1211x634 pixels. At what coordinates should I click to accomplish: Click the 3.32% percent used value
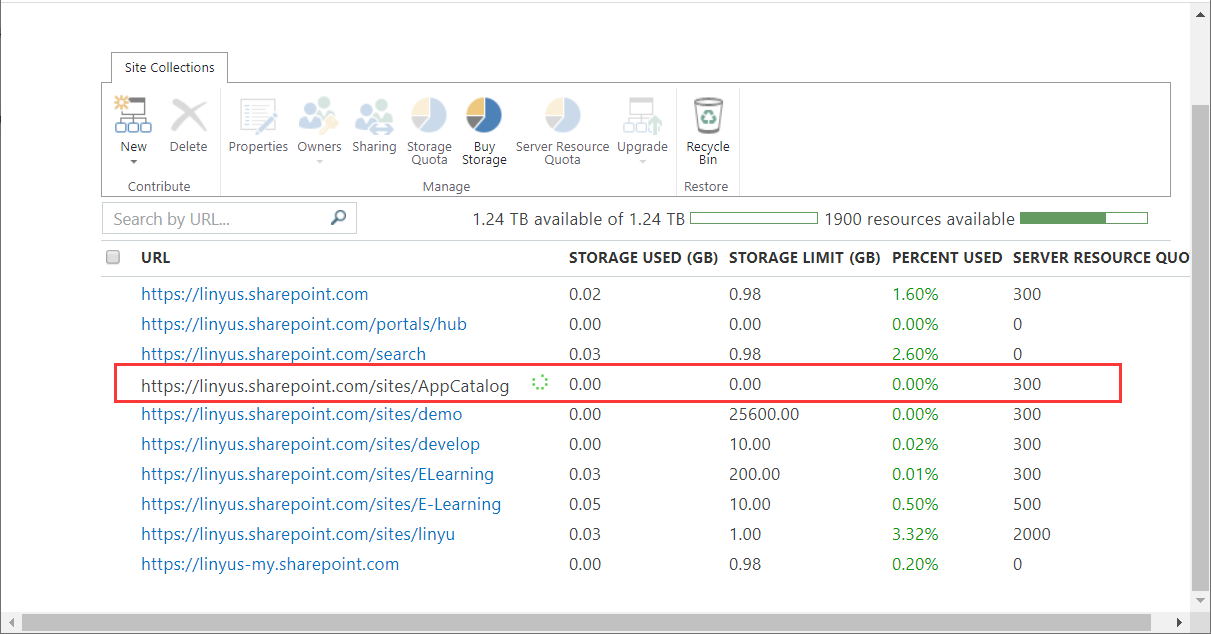pyautogui.click(x=915, y=534)
